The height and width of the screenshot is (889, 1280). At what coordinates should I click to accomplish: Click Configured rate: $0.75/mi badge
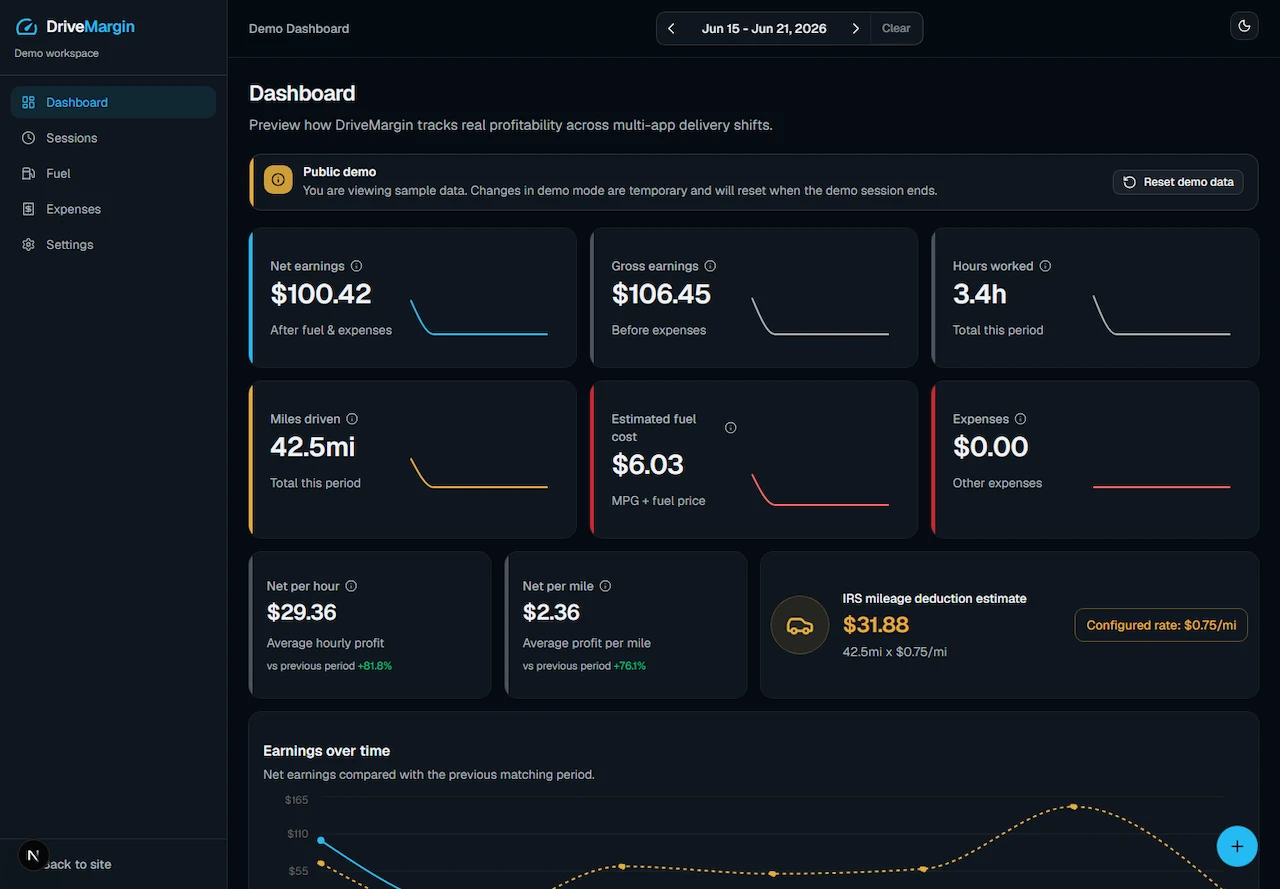(x=1161, y=625)
